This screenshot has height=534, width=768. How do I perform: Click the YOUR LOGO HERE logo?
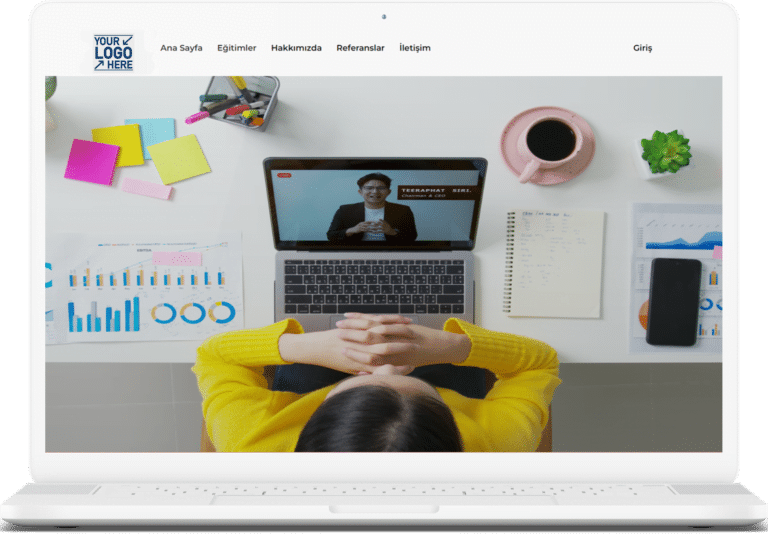click(113, 52)
